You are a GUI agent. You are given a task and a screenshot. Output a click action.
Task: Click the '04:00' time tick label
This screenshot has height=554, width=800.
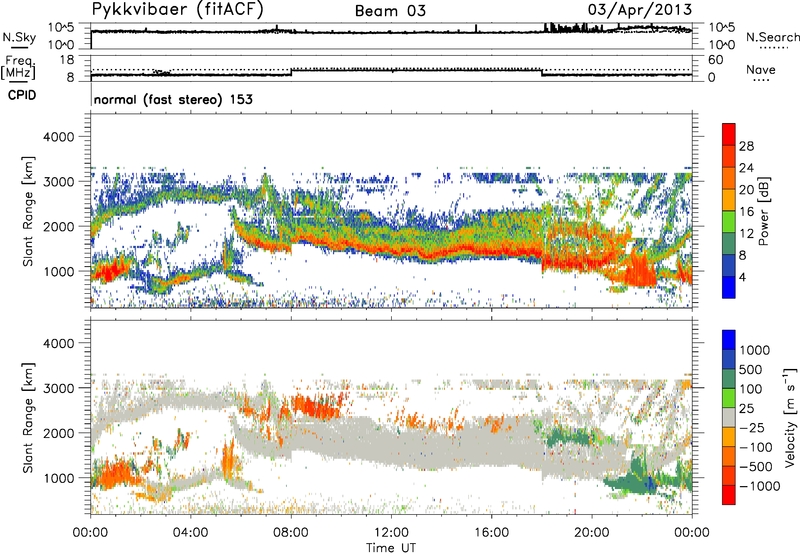coord(190,533)
